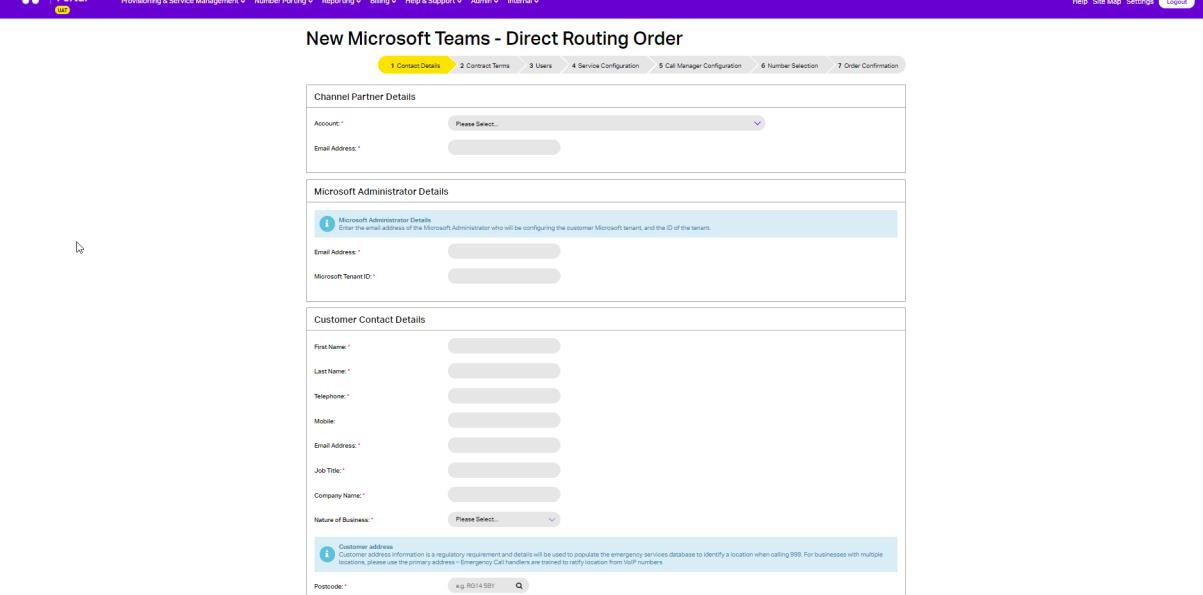
Task: Click the Channel Partner Email Address field
Action: click(504, 147)
